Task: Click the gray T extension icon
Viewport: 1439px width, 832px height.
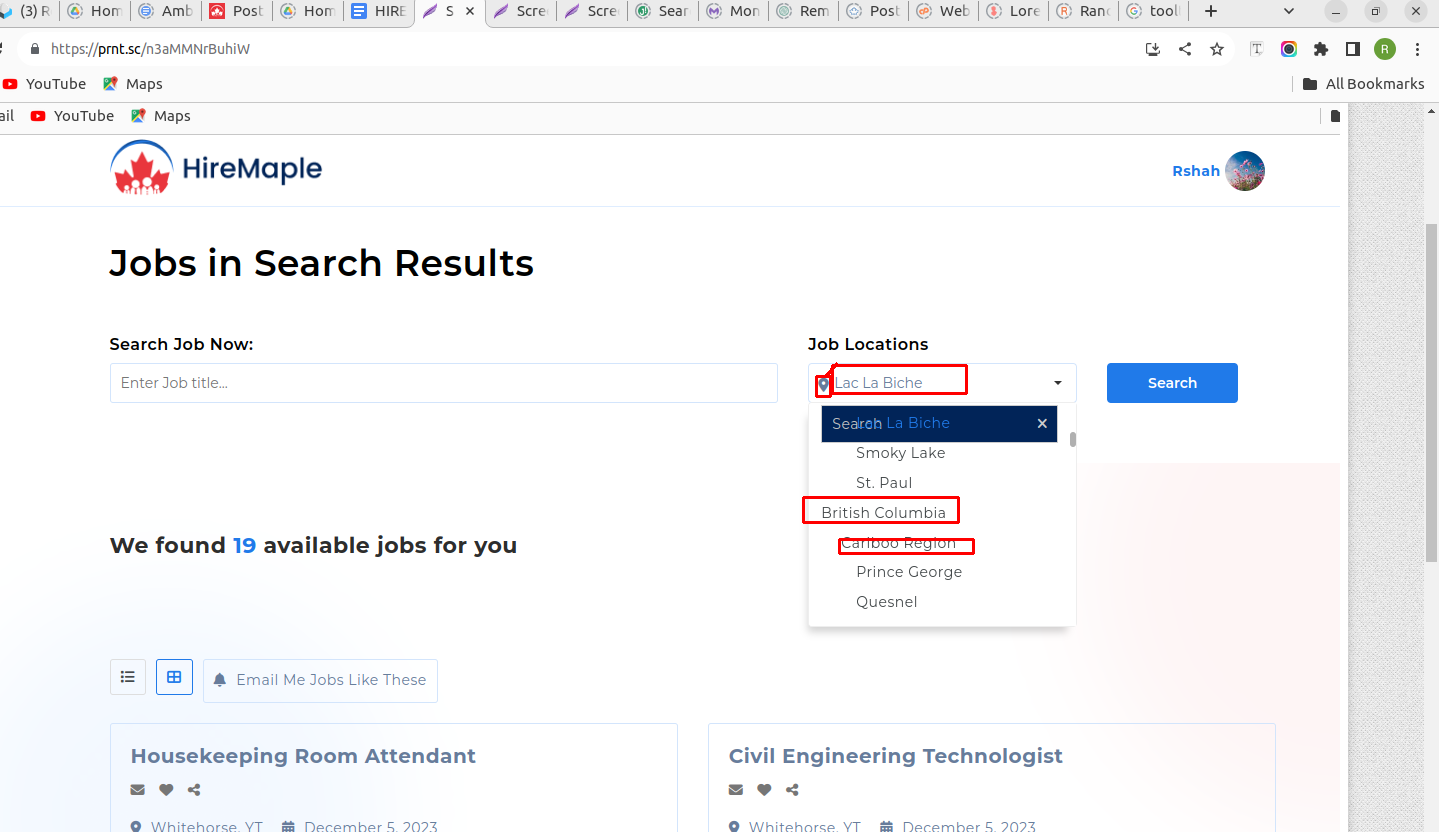Action: [1257, 49]
